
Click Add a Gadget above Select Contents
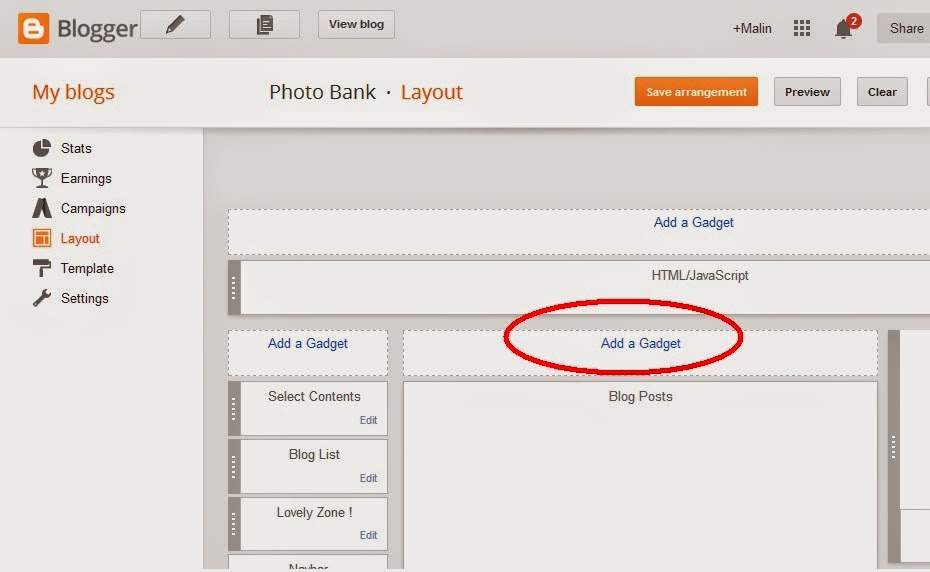[x=307, y=344]
